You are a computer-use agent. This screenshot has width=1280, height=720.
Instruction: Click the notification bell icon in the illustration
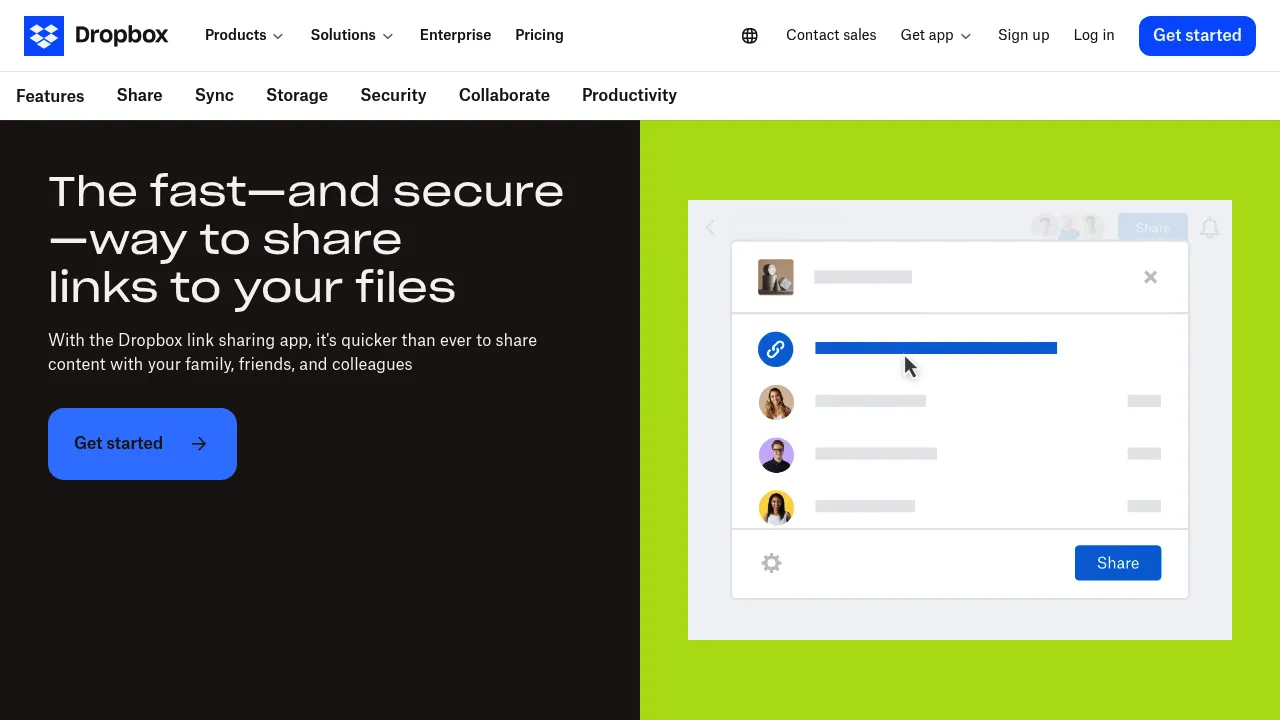point(1210,228)
